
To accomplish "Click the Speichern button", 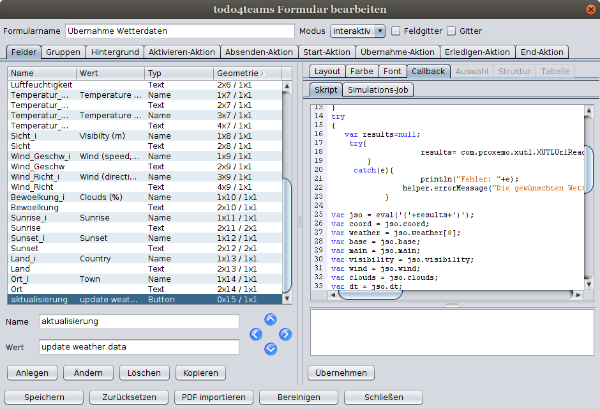I will (x=44, y=397).
